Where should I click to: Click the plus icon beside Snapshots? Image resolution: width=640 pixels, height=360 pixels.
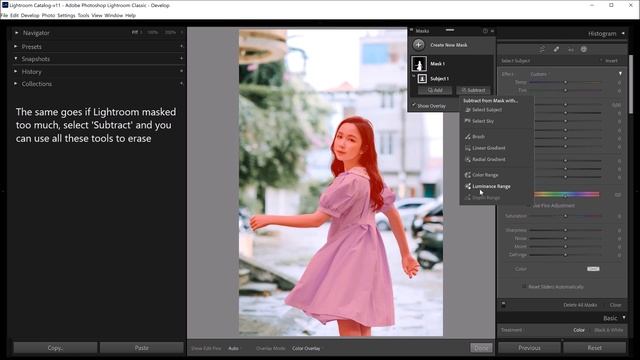pyautogui.click(x=181, y=59)
